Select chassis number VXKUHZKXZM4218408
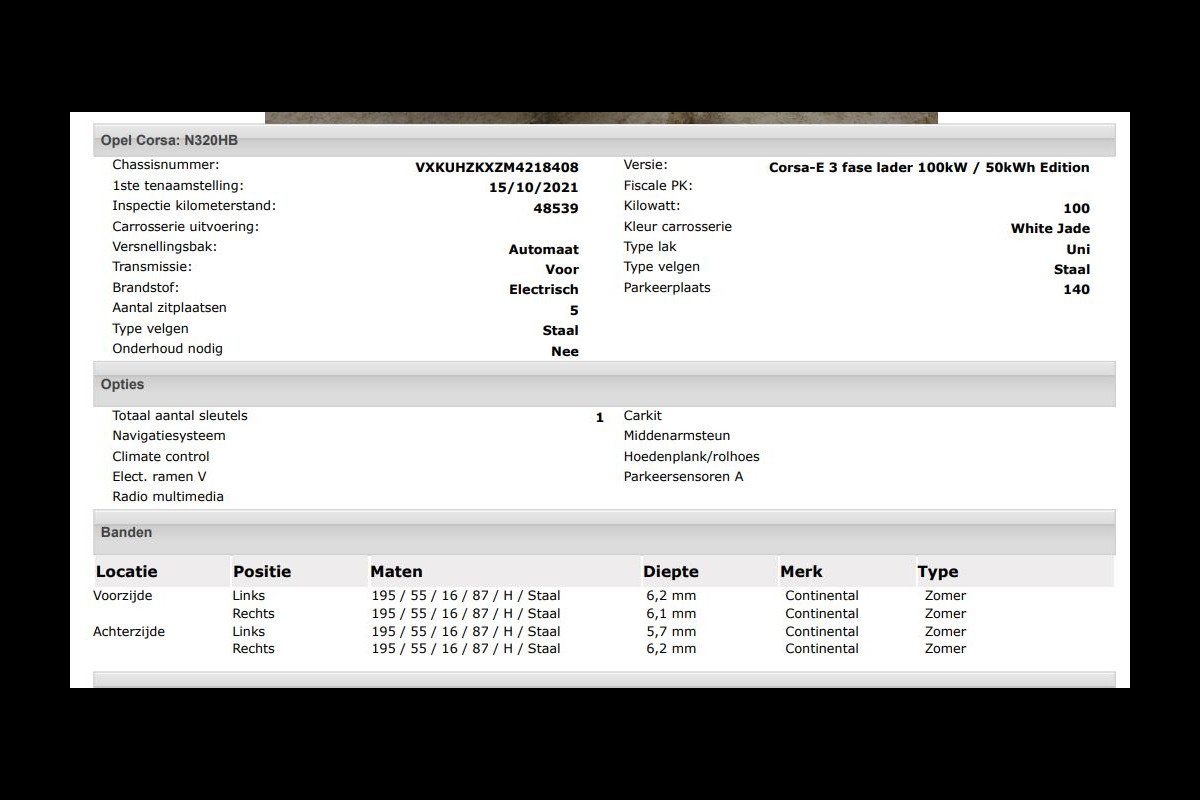1200x800 pixels. [496, 168]
